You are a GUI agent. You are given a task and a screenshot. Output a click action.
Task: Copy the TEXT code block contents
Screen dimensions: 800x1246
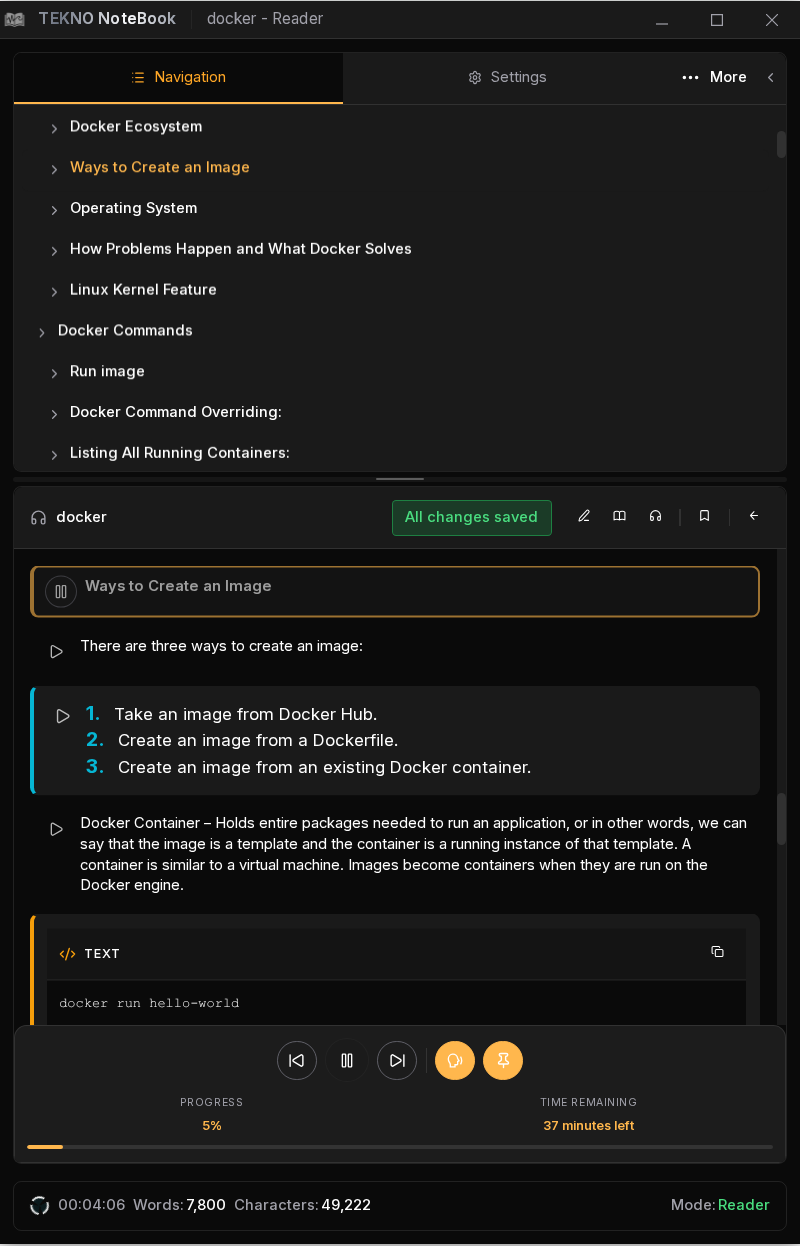point(717,952)
